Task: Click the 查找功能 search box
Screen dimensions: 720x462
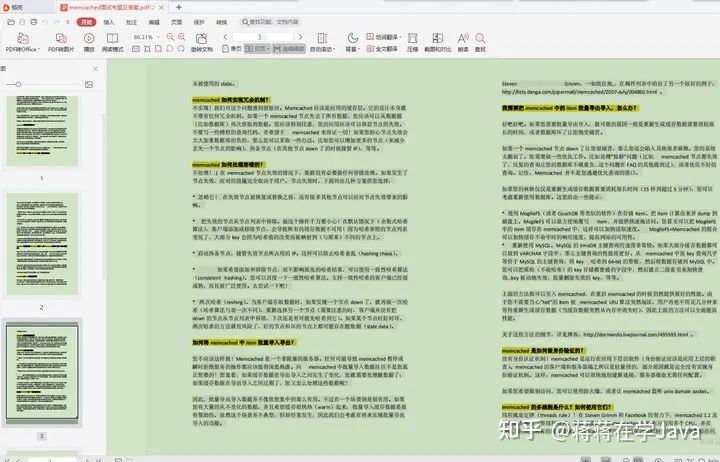Action: (x=271, y=22)
